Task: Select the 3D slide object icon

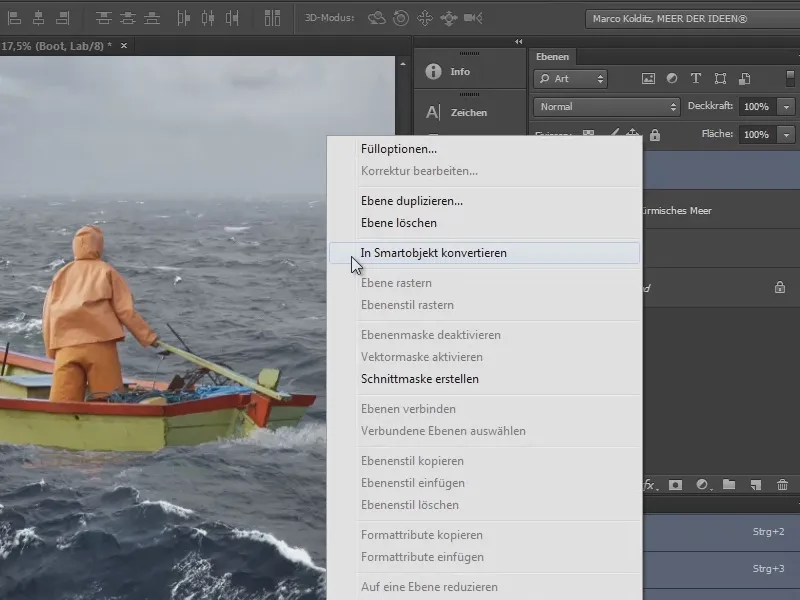Action: click(449, 18)
